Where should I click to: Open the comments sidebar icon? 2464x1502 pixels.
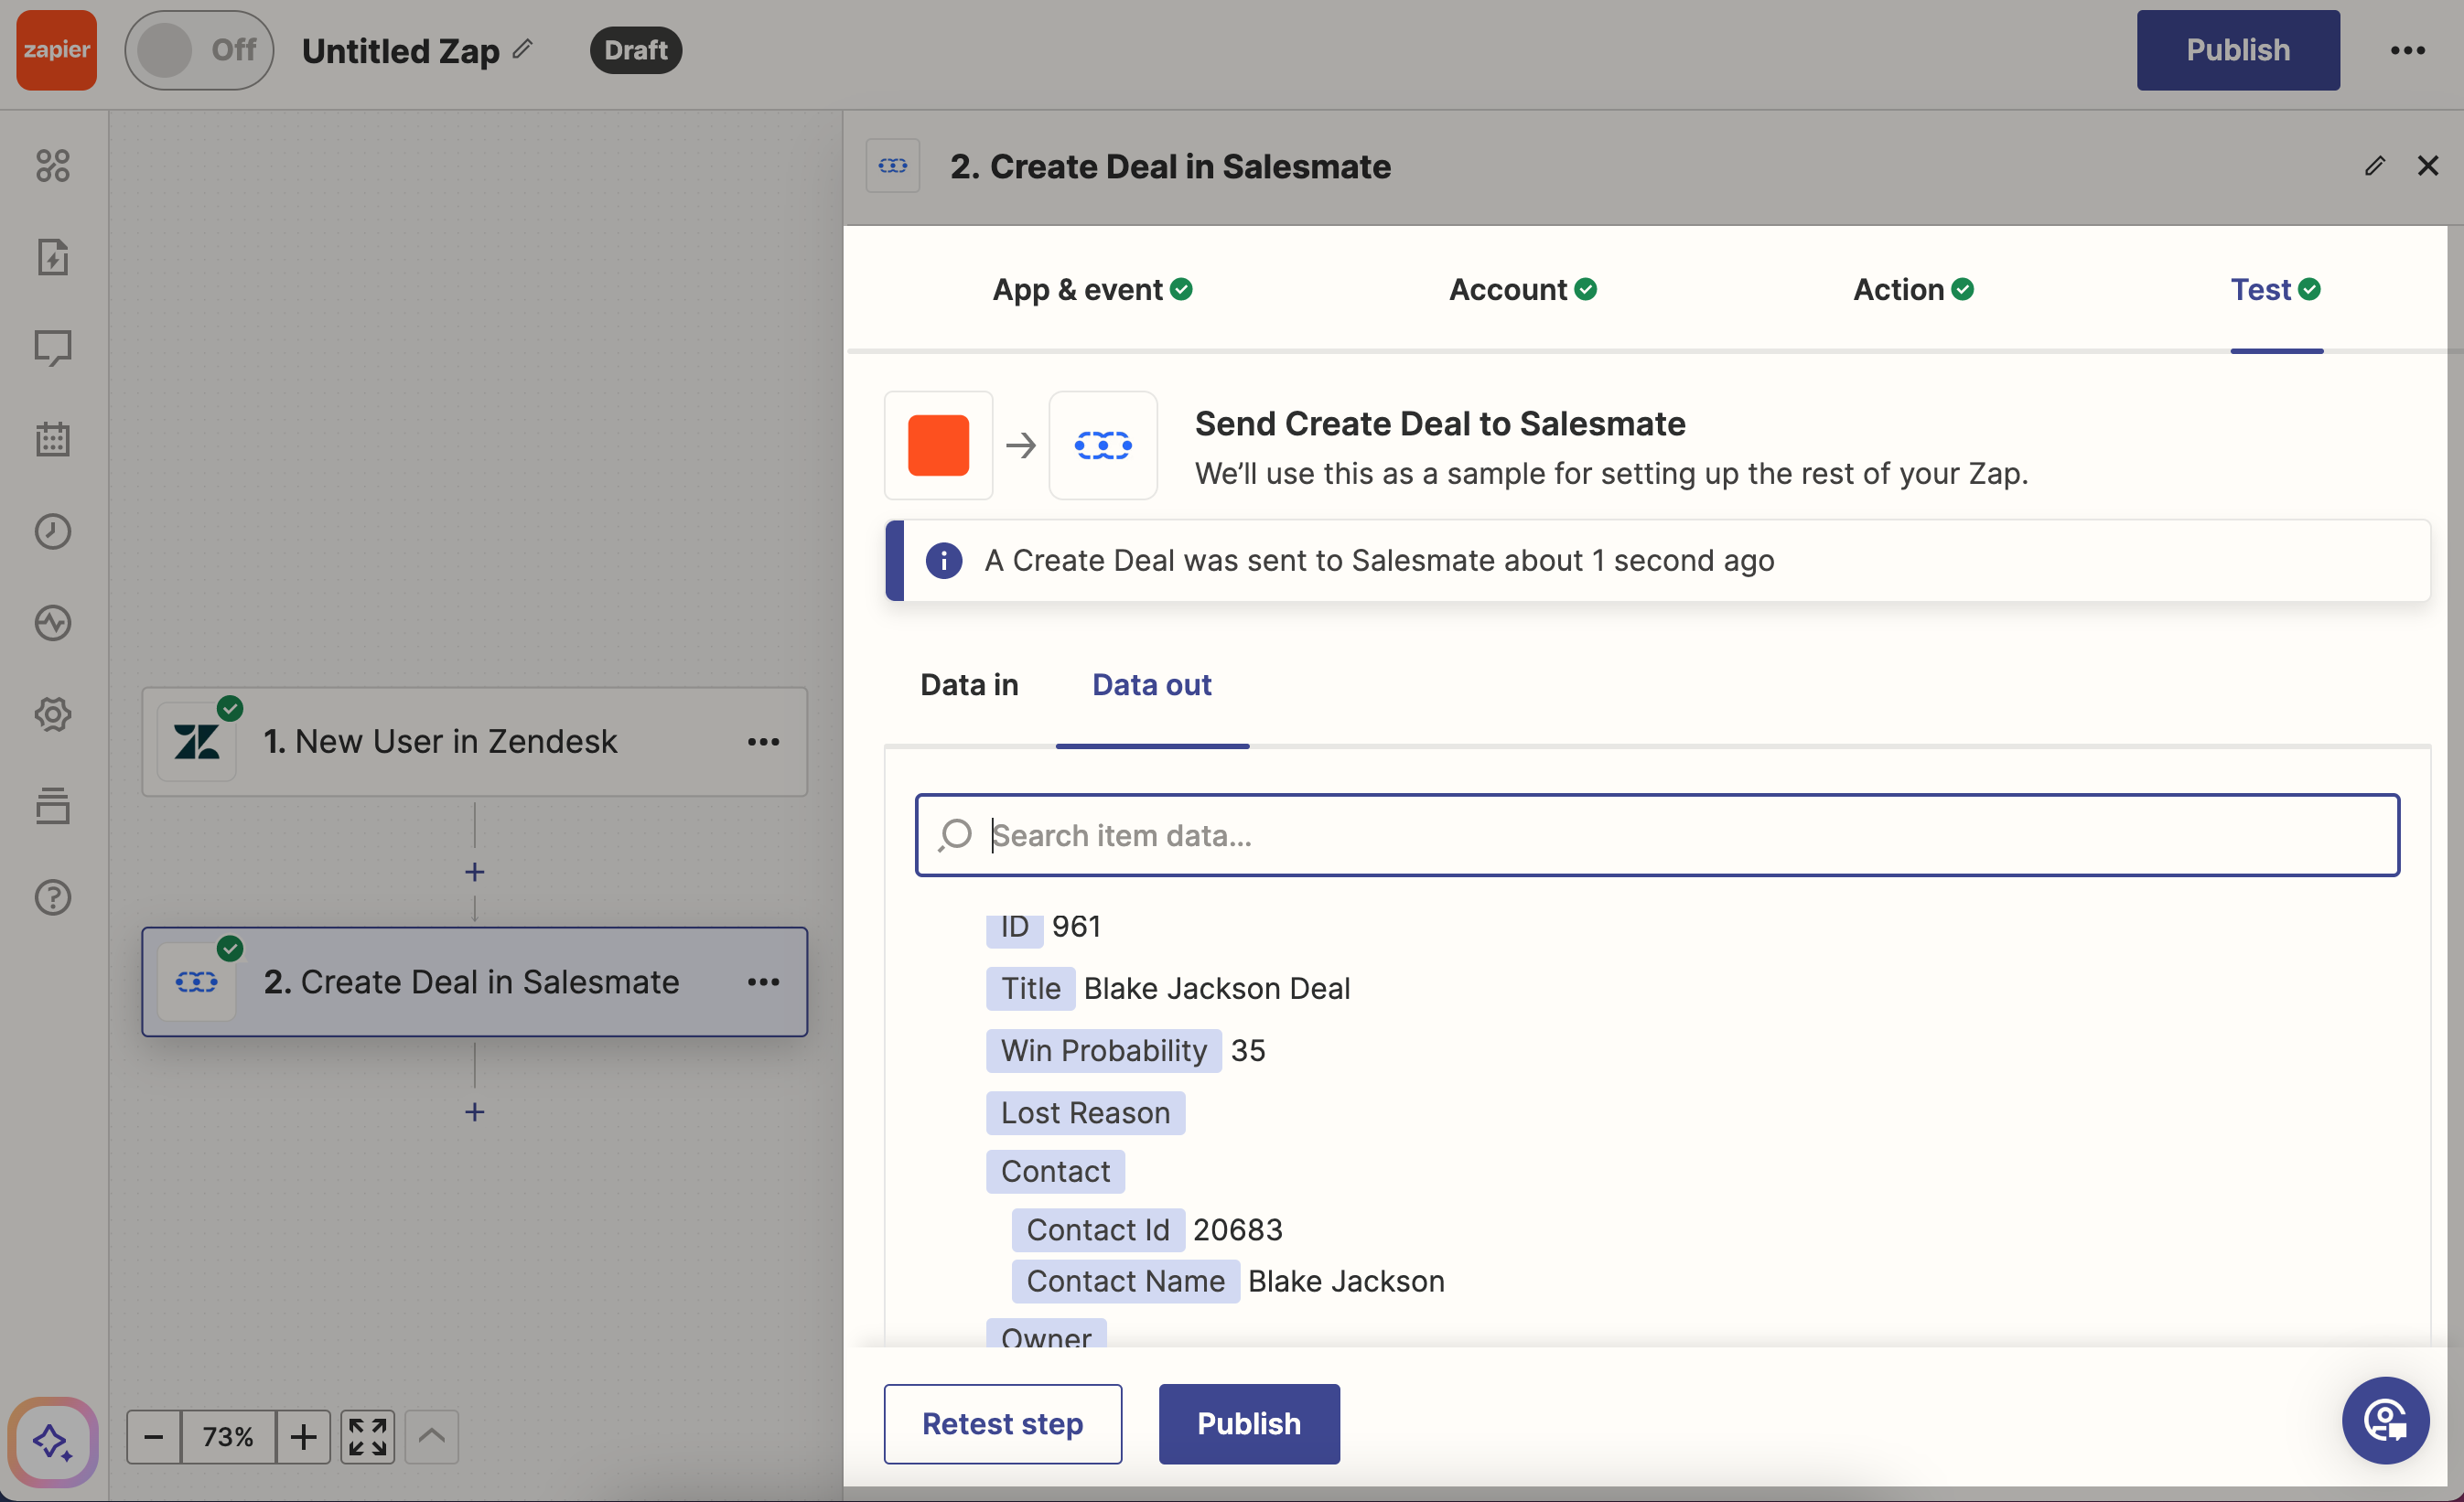(53, 348)
